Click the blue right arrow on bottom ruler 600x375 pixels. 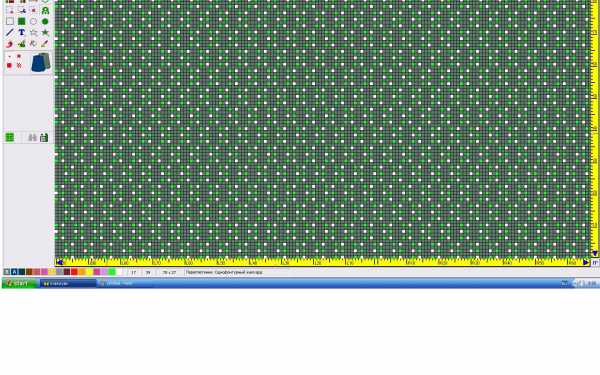point(586,262)
